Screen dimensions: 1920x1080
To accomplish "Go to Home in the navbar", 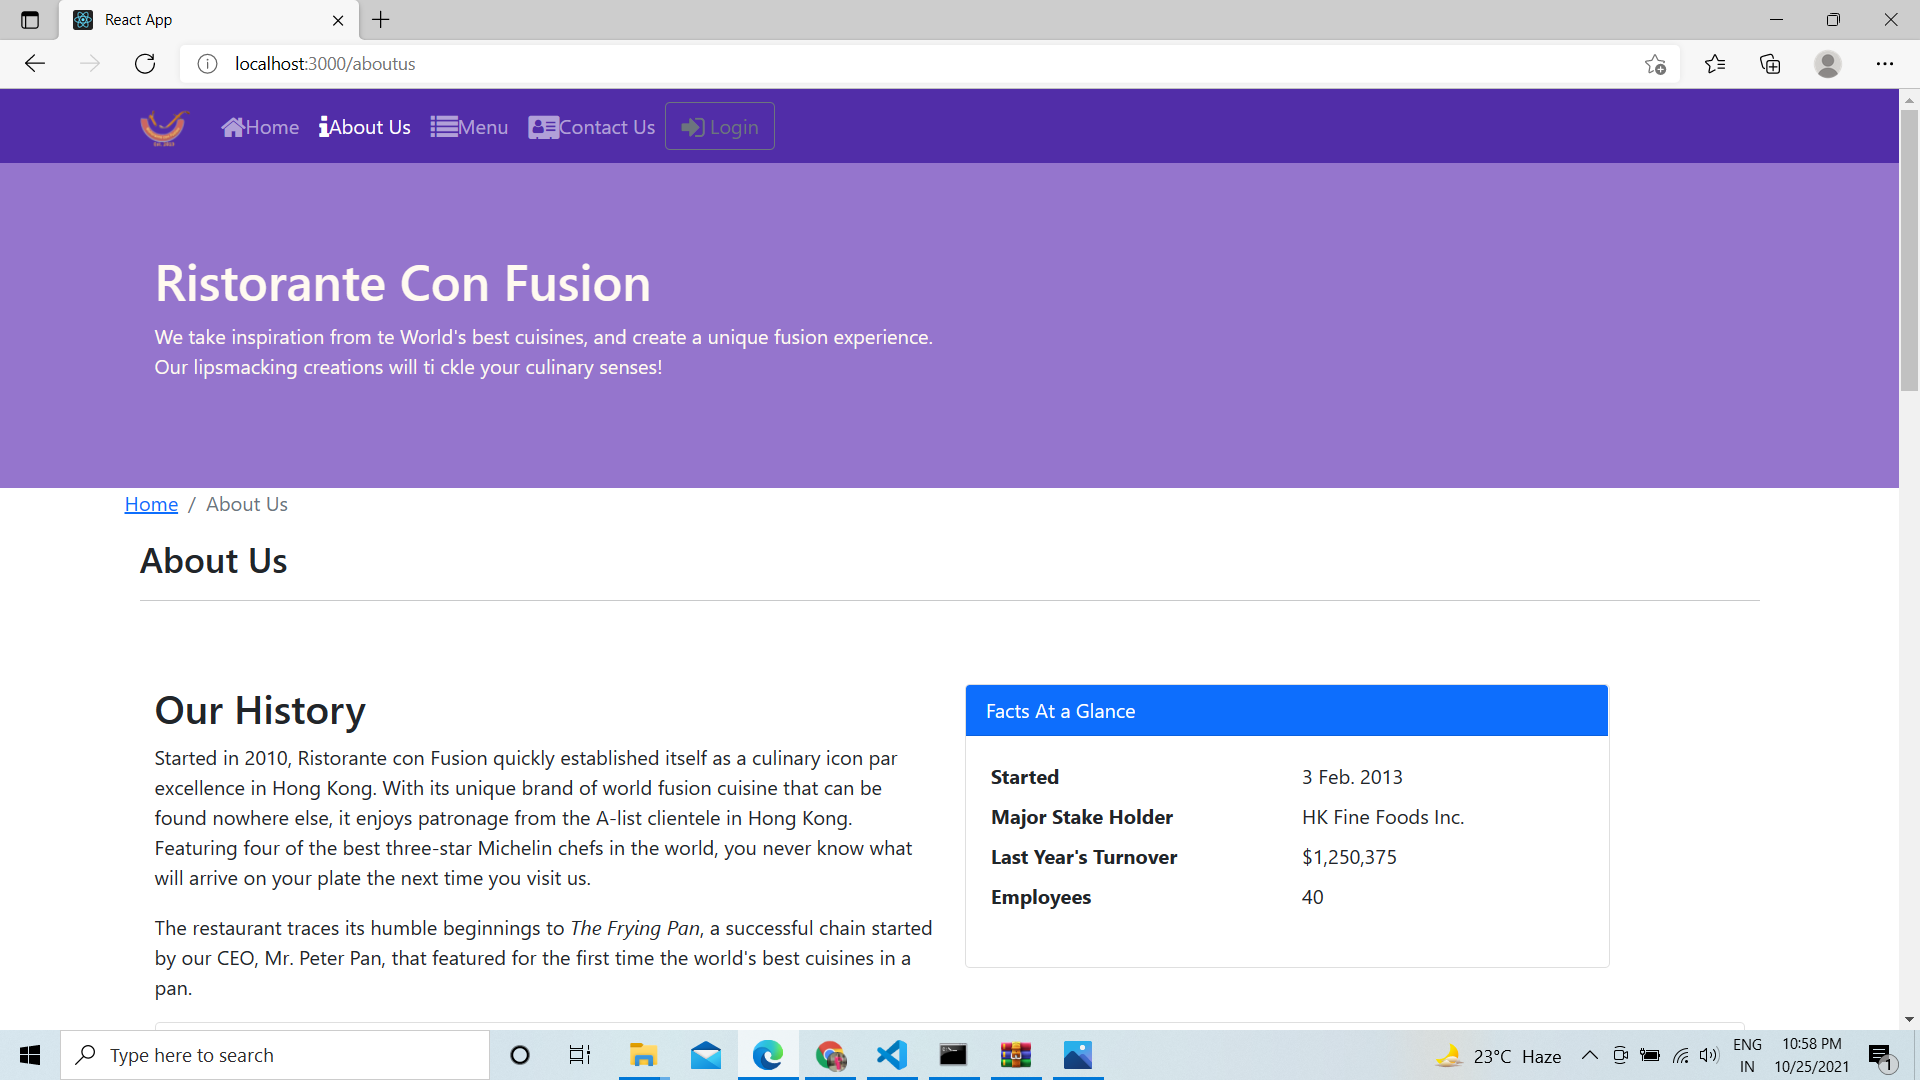I will click(260, 127).
